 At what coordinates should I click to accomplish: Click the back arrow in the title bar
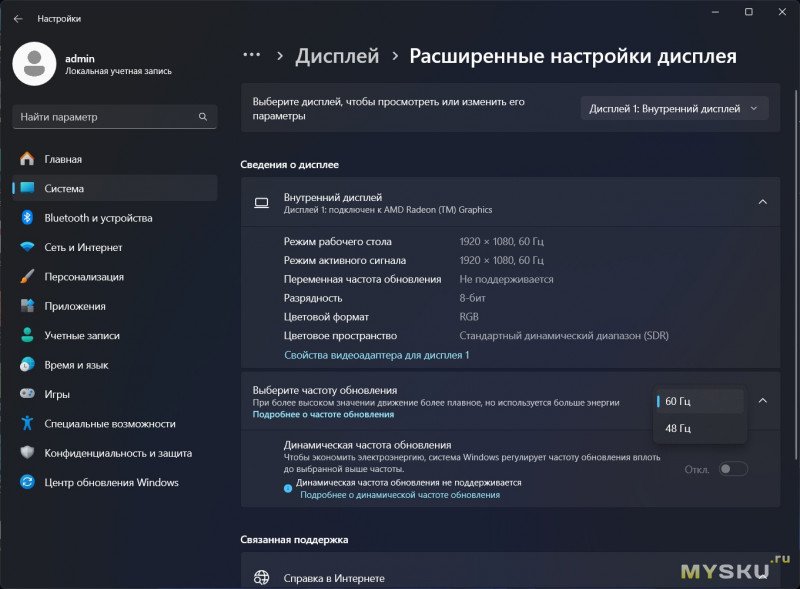pyautogui.click(x=18, y=18)
